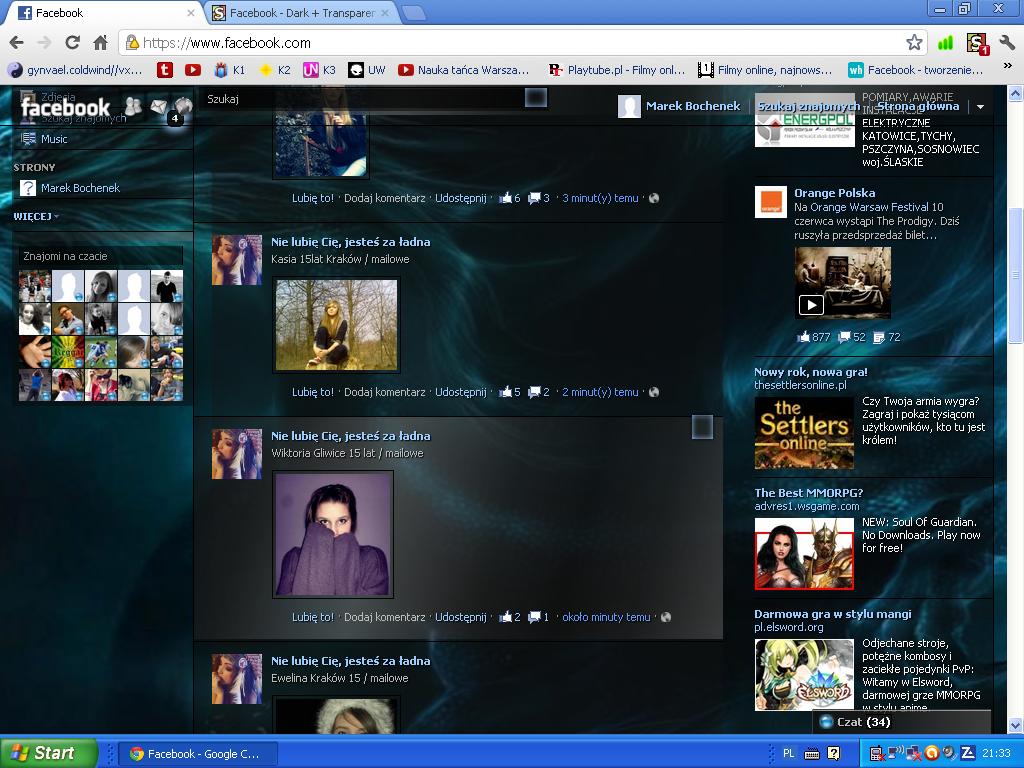Screen dimensions: 1024x768
Task: Reload the page with the refresh icon
Action: 72,43
